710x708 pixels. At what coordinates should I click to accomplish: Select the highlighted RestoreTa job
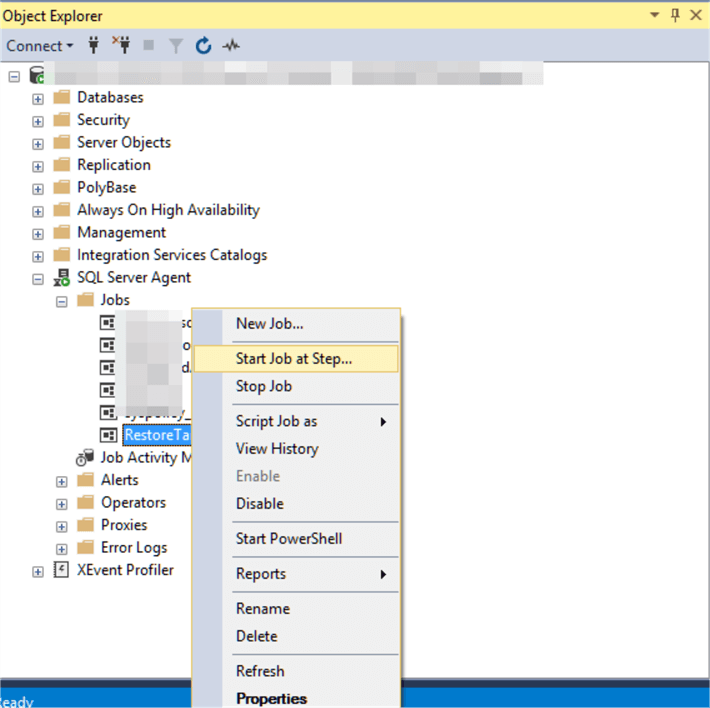coord(157,435)
